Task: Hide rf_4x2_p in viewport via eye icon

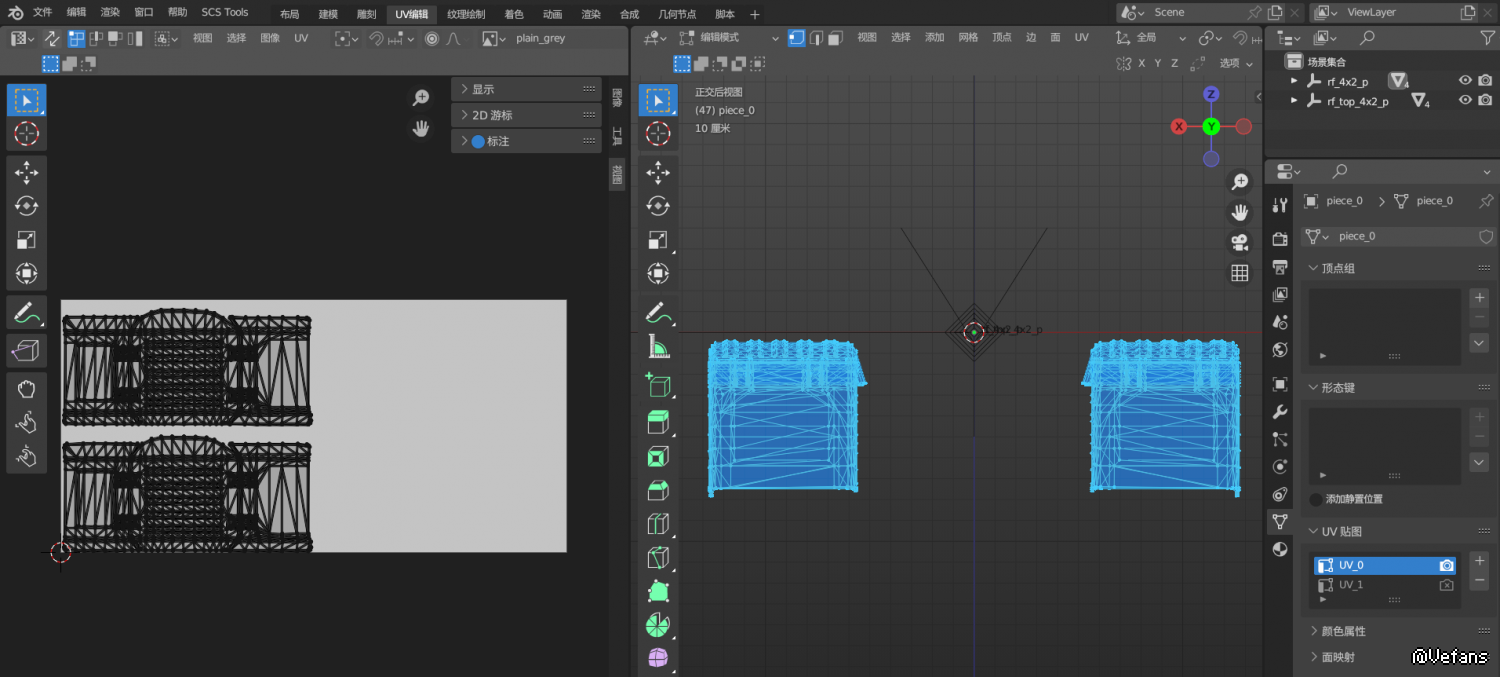Action: click(1465, 81)
